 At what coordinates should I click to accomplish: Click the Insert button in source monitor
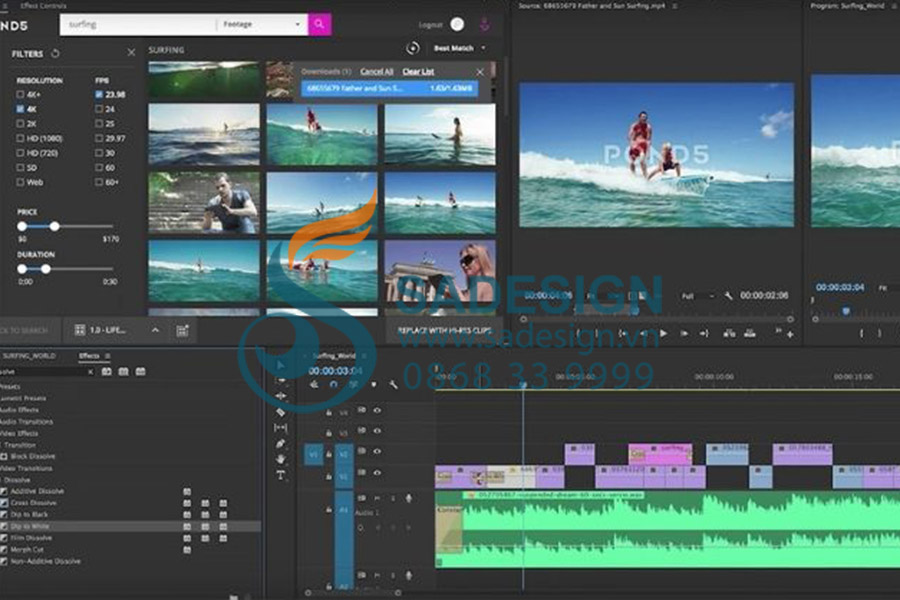point(730,333)
